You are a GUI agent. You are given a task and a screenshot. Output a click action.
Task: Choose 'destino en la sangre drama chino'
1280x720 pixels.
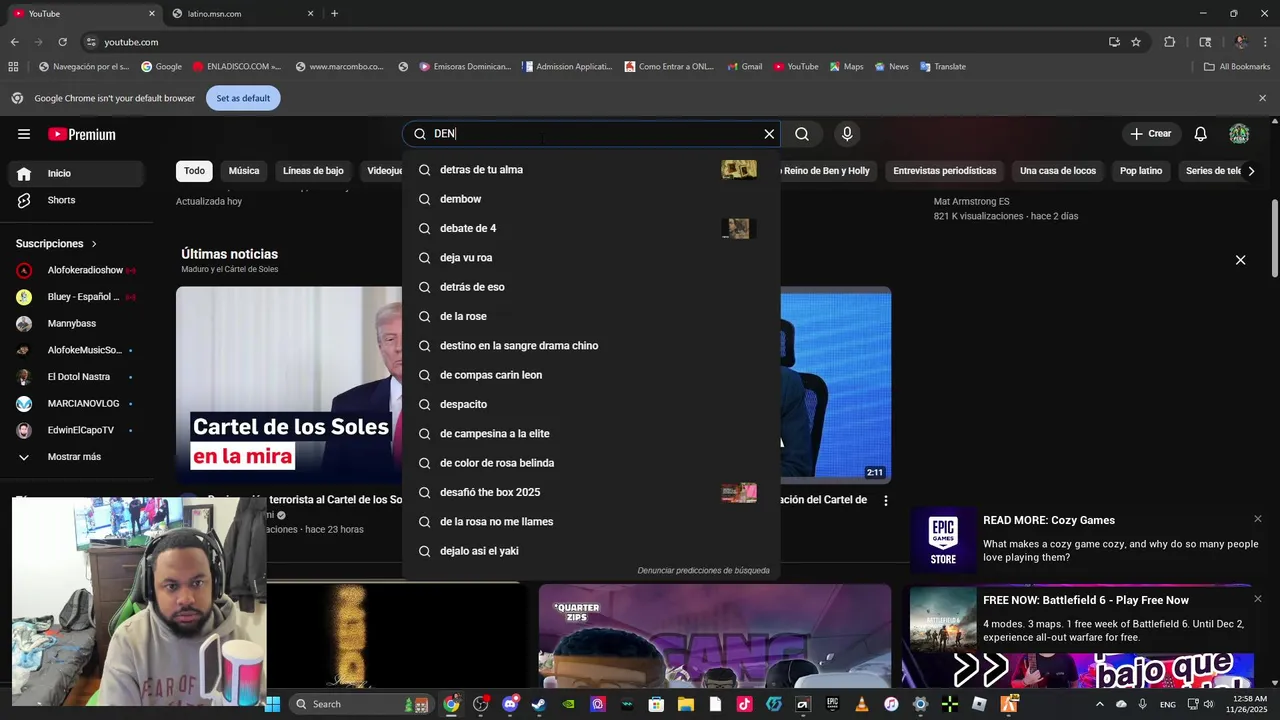tap(591, 346)
